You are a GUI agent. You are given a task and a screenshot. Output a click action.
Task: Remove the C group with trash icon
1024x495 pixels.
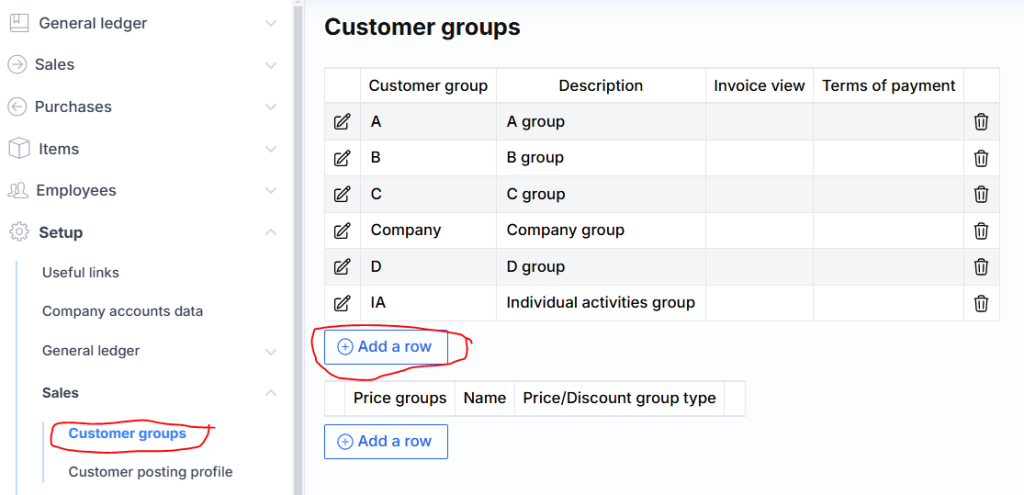981,194
